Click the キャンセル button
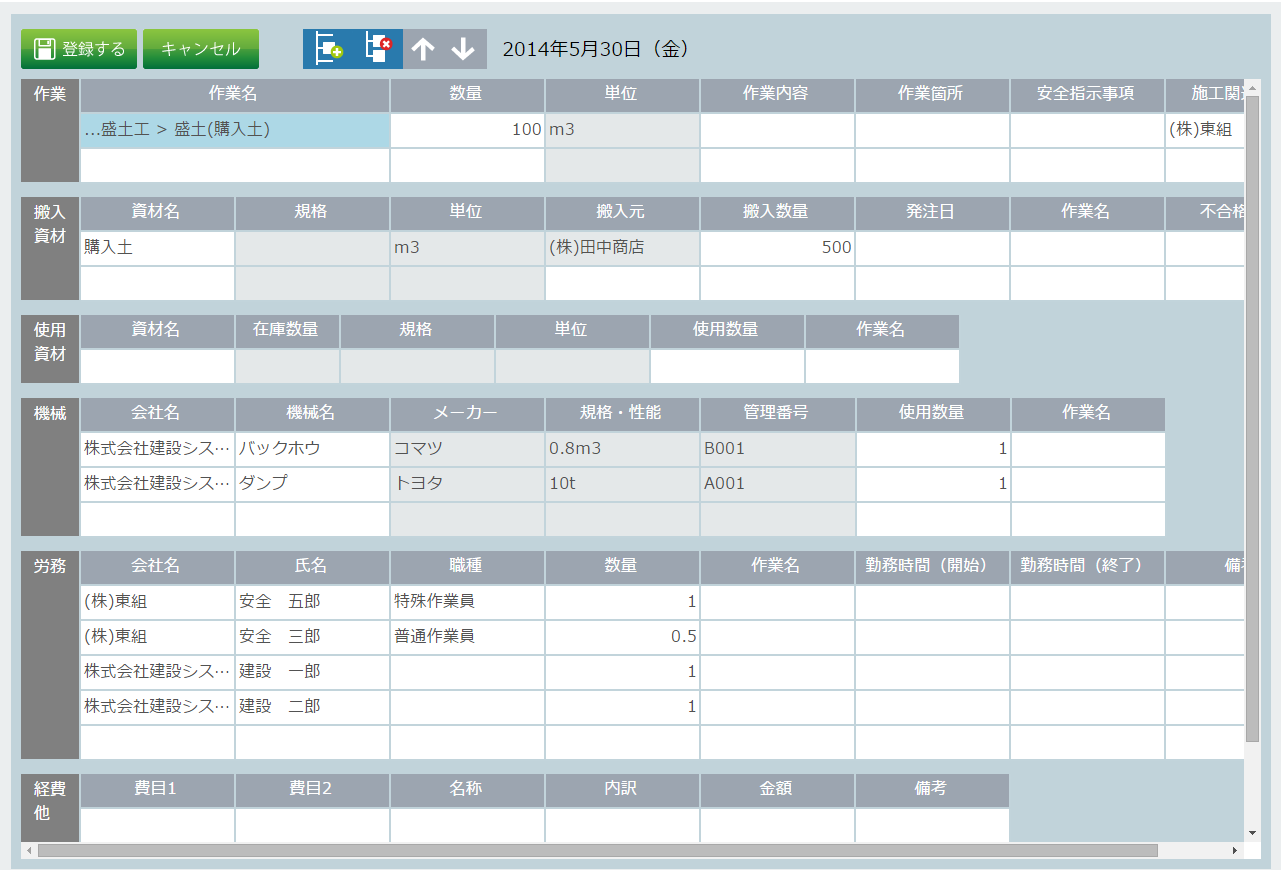This screenshot has height=870, width=1281. coord(201,49)
